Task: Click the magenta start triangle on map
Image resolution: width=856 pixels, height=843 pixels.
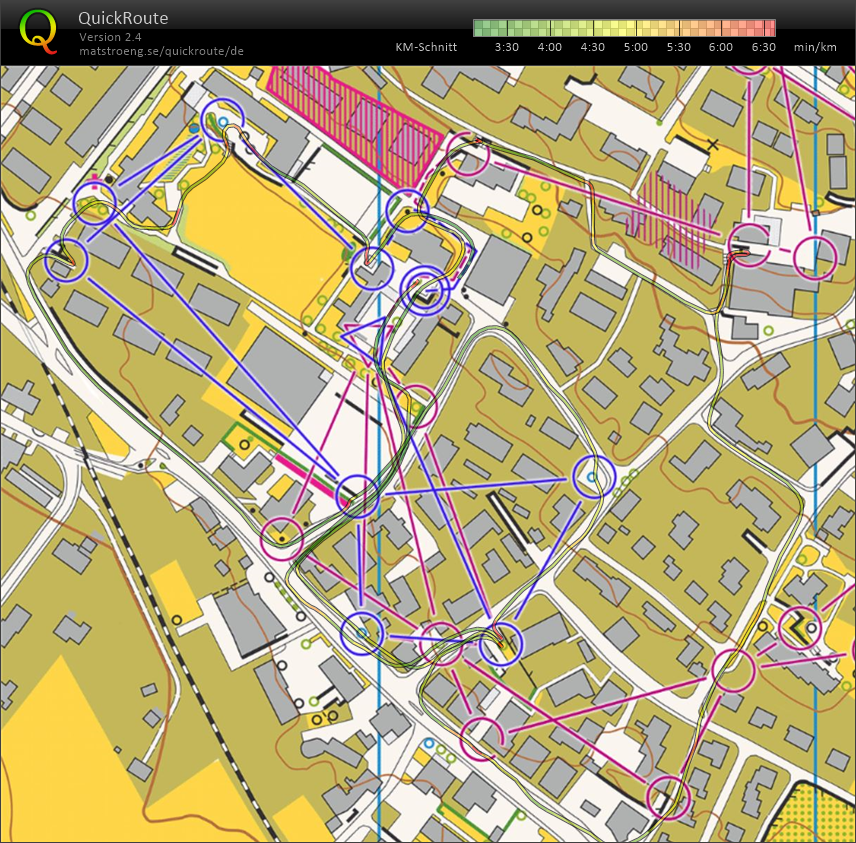Action: pyautogui.click(x=361, y=334)
